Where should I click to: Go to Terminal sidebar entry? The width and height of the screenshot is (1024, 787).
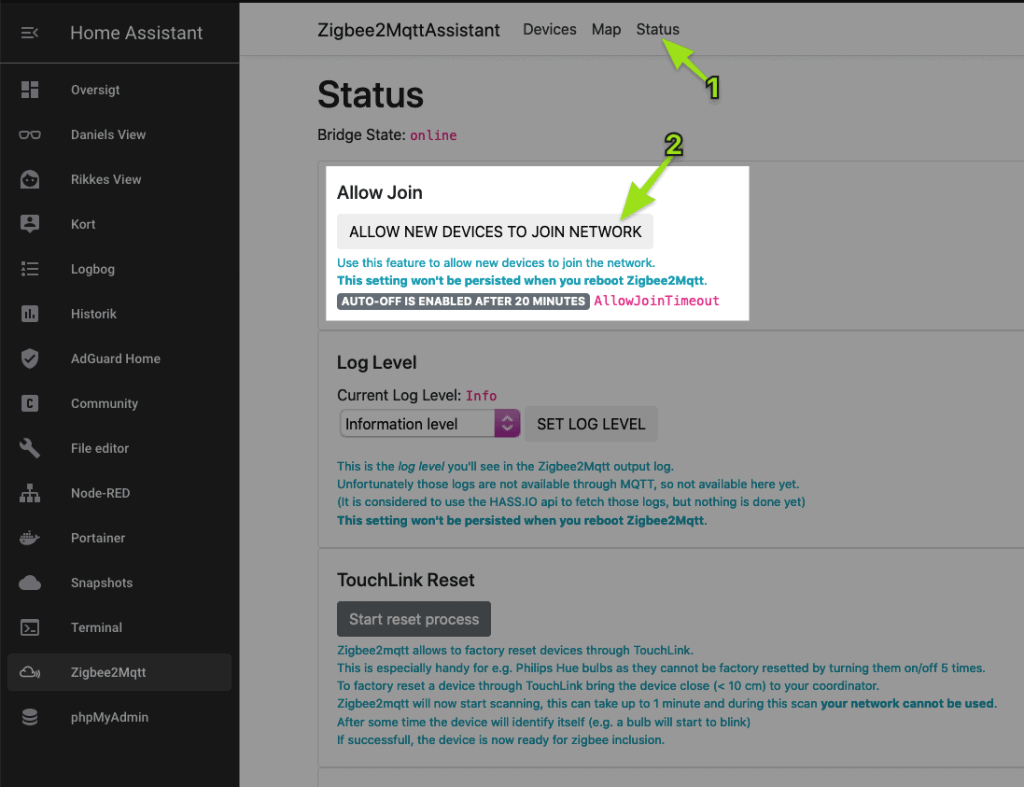tap(120, 627)
